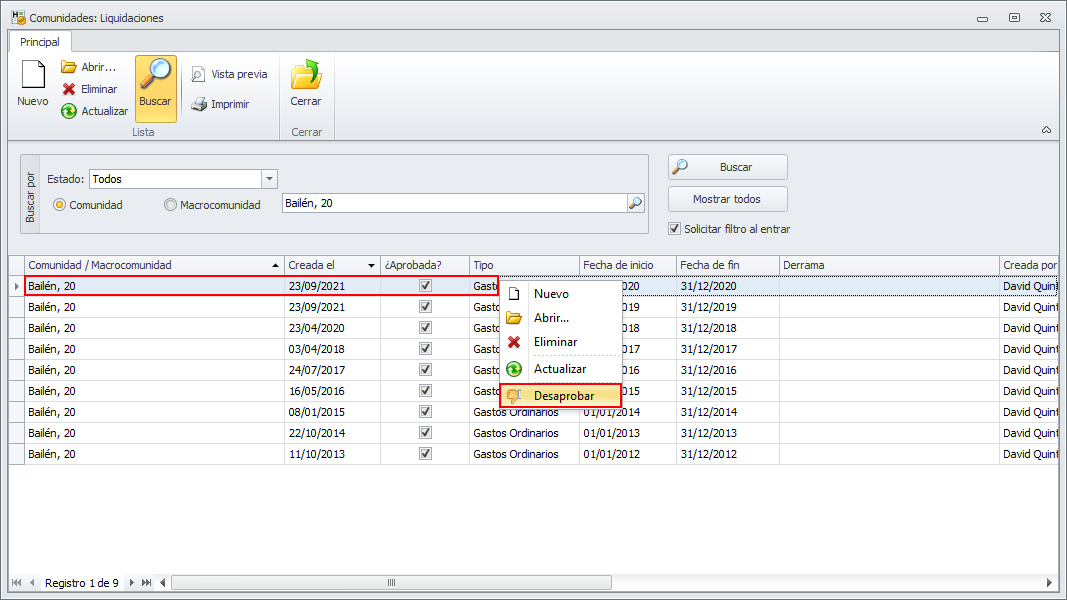Screen dimensions: 1067x600
Task: Toggle Solicitar filtro al entrar checkbox
Action: [674, 229]
